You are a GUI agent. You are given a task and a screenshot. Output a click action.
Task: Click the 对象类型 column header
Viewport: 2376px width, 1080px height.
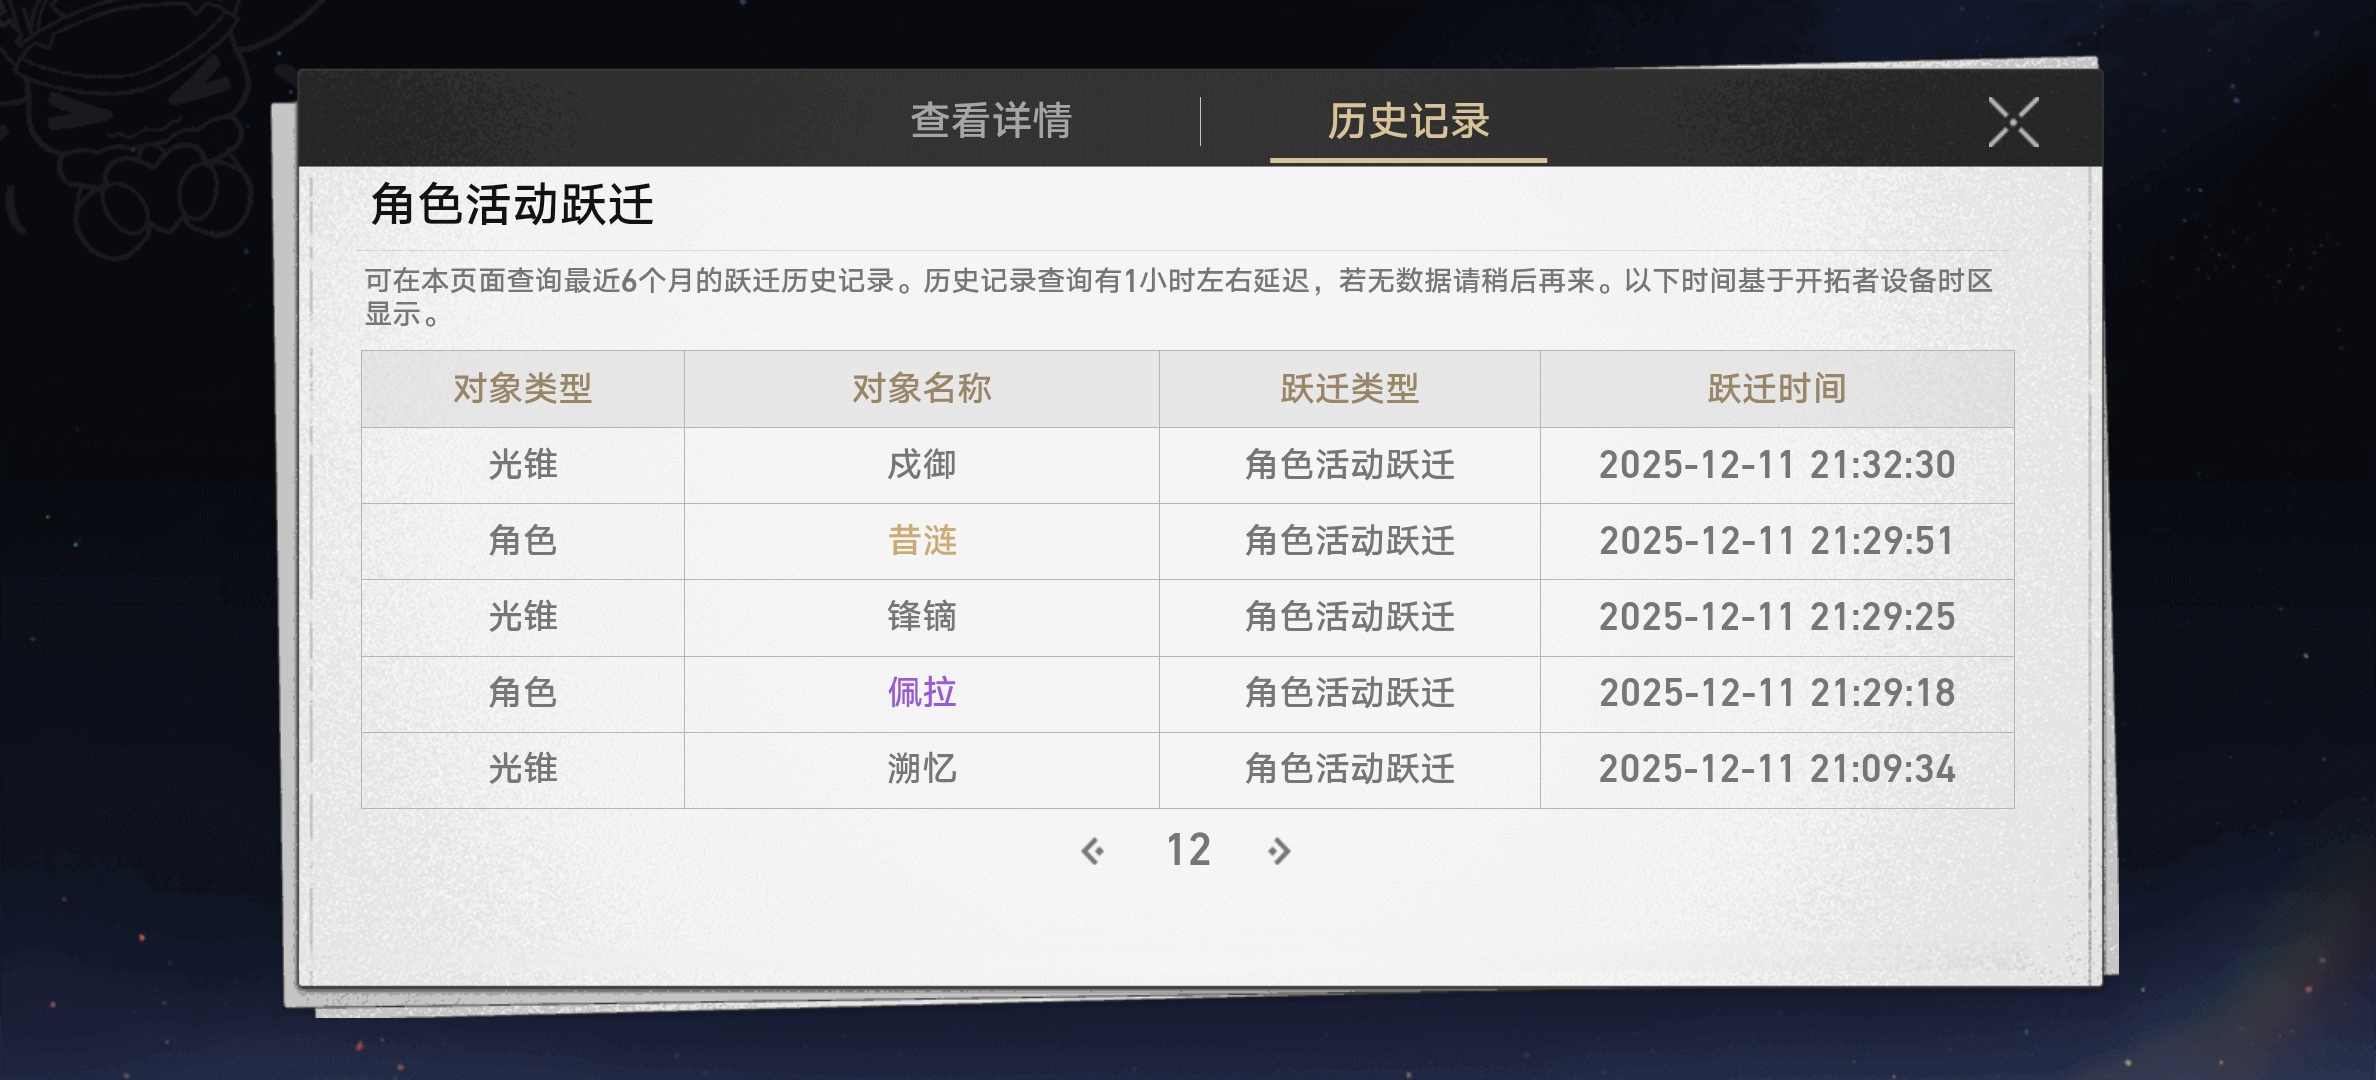(x=522, y=389)
